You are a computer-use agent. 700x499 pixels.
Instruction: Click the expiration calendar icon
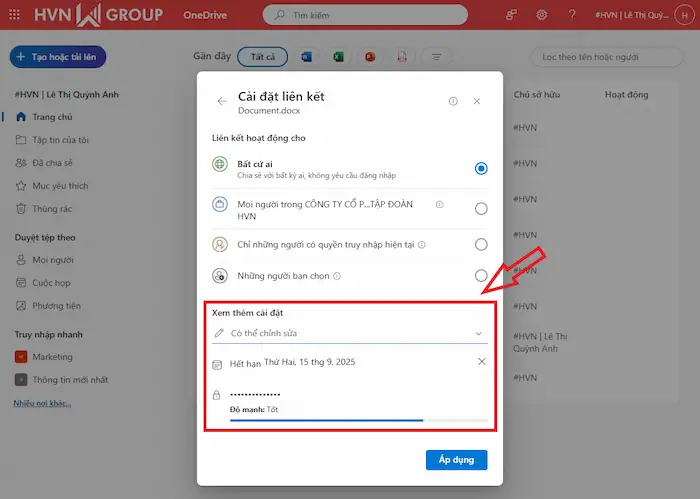coord(217,365)
